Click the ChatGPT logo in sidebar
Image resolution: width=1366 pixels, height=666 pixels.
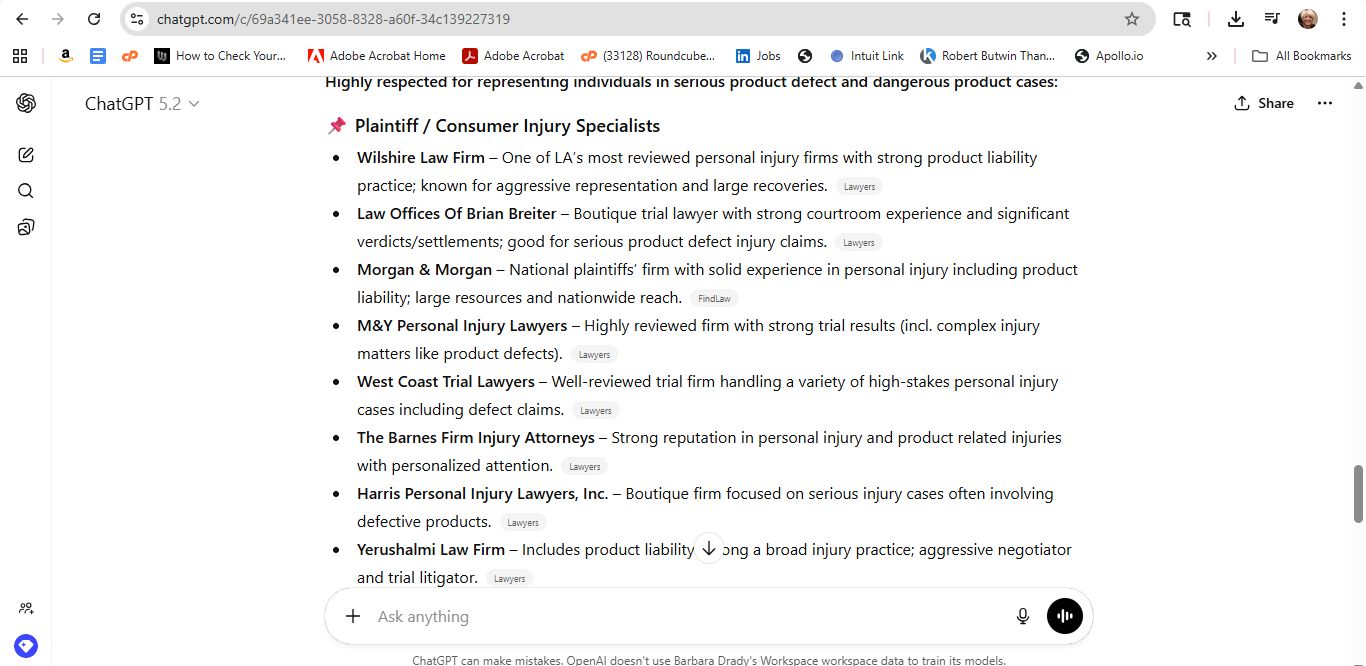point(26,103)
